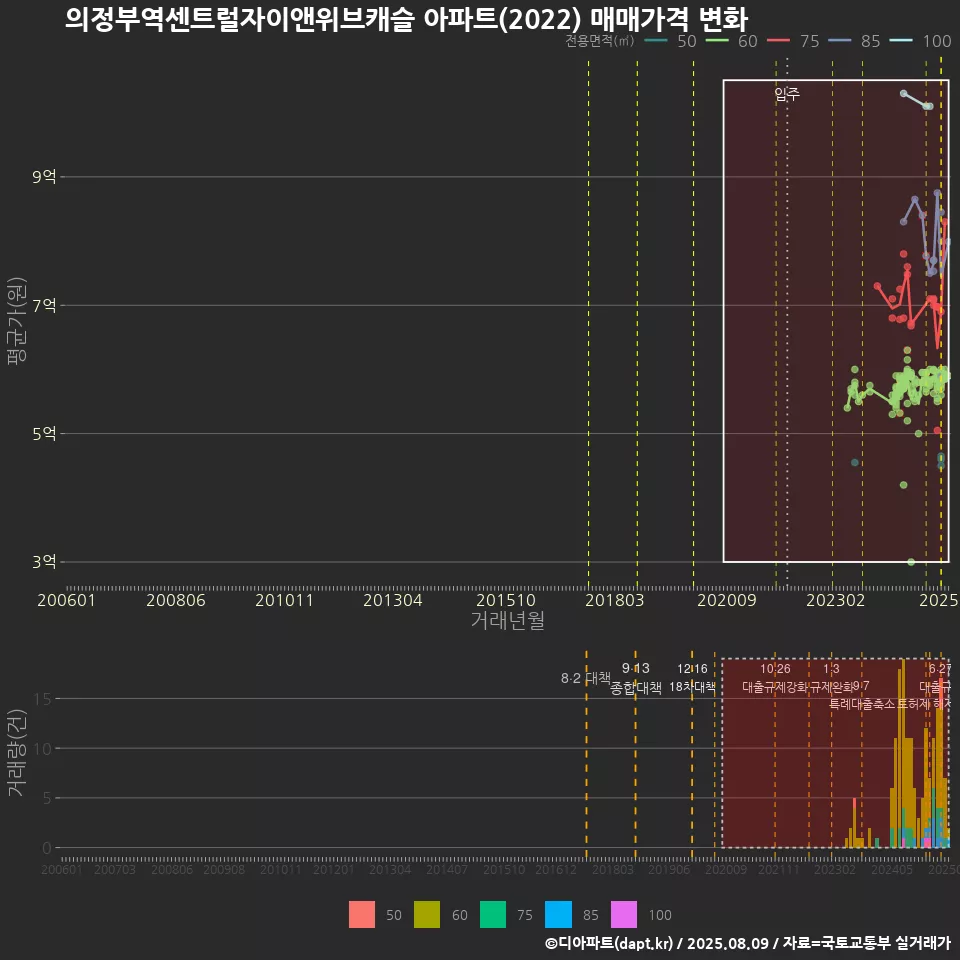
Task: Click '202405' on the volume chart x-axis
Action: pos(892,869)
